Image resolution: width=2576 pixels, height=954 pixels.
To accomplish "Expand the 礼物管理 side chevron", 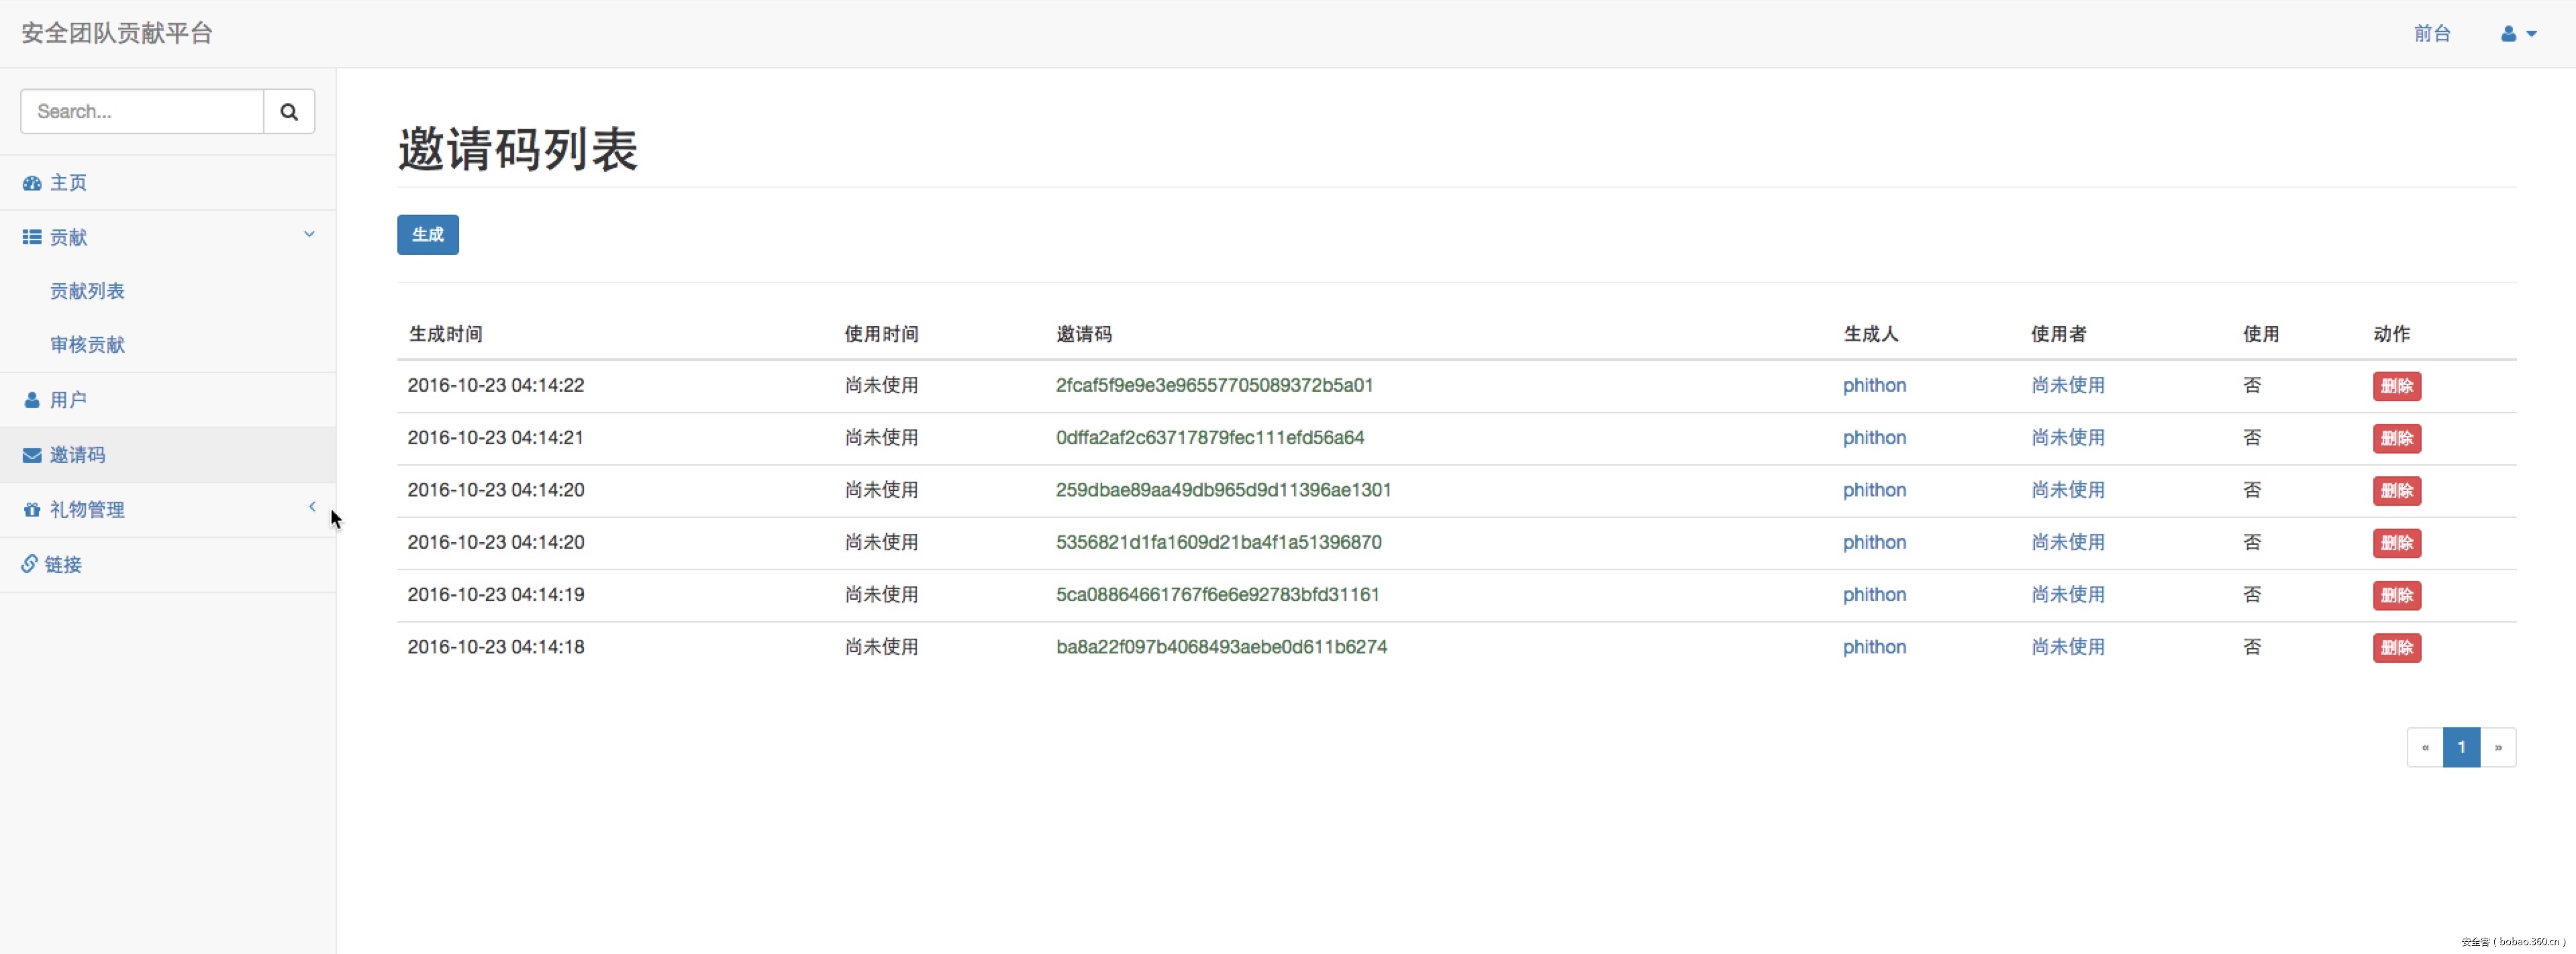I will [x=311, y=506].
